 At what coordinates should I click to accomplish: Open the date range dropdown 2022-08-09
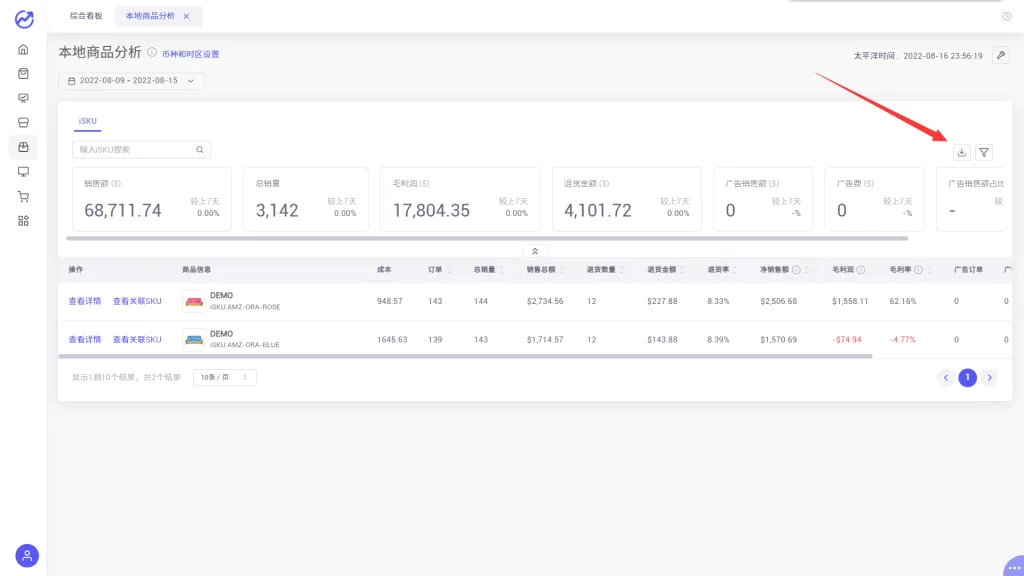tap(131, 81)
